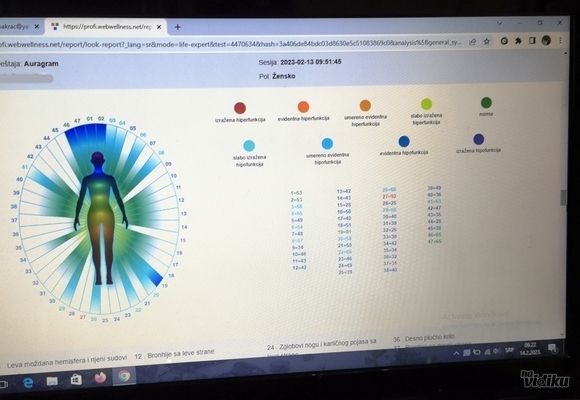Click the dark green norma legend circle
This screenshot has width=580, height=400.
coord(486,102)
